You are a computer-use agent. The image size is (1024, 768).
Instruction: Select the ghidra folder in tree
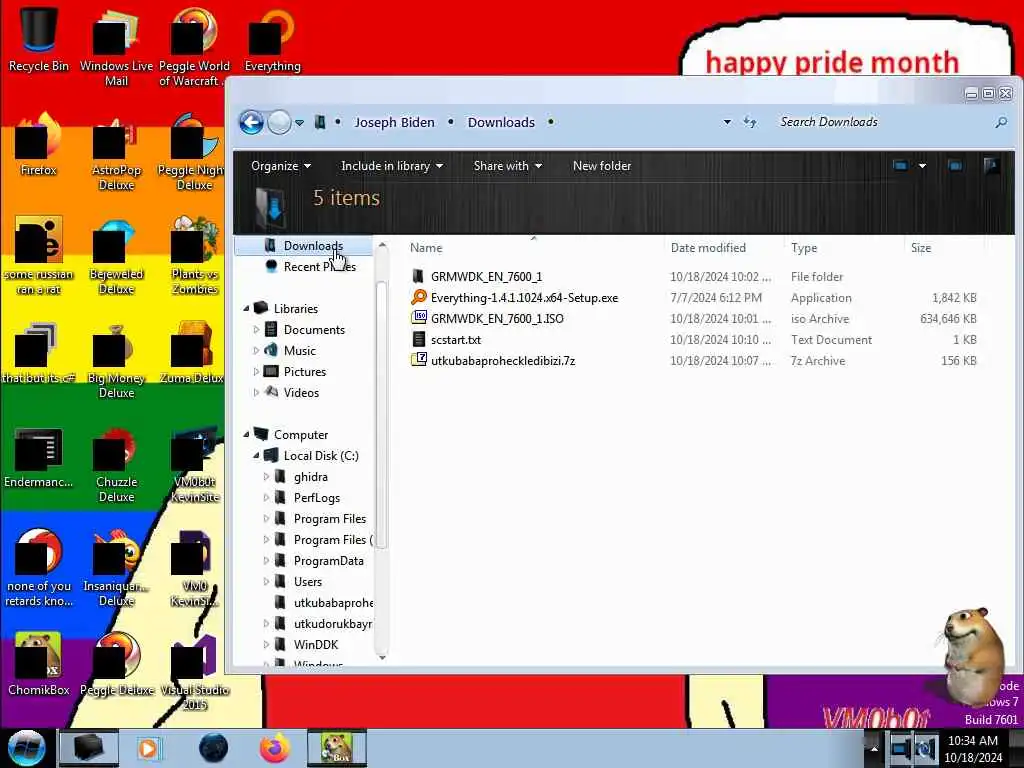coord(310,477)
